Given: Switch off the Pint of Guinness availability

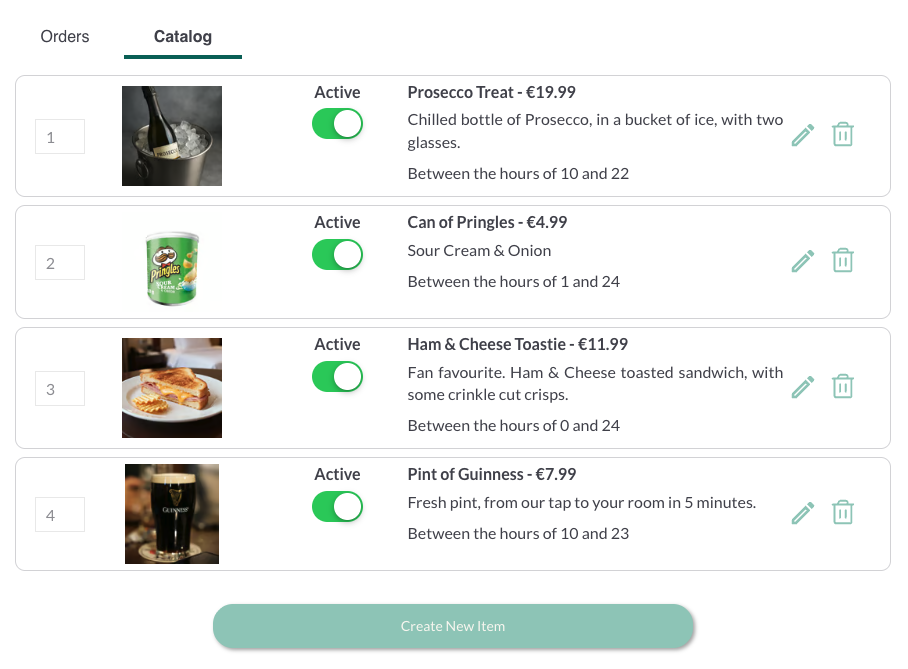Looking at the screenshot, I should coord(337,507).
